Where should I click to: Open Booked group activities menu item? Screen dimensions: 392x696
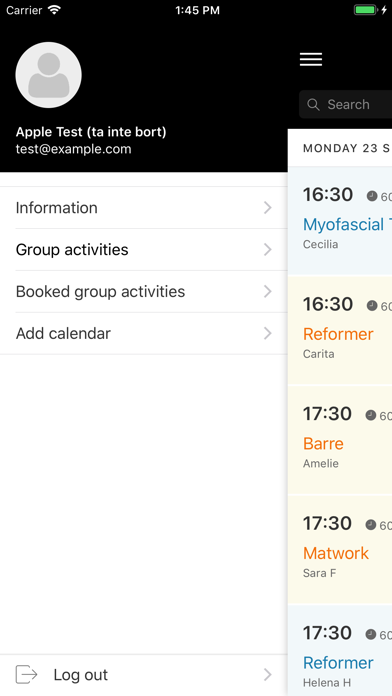tap(144, 292)
